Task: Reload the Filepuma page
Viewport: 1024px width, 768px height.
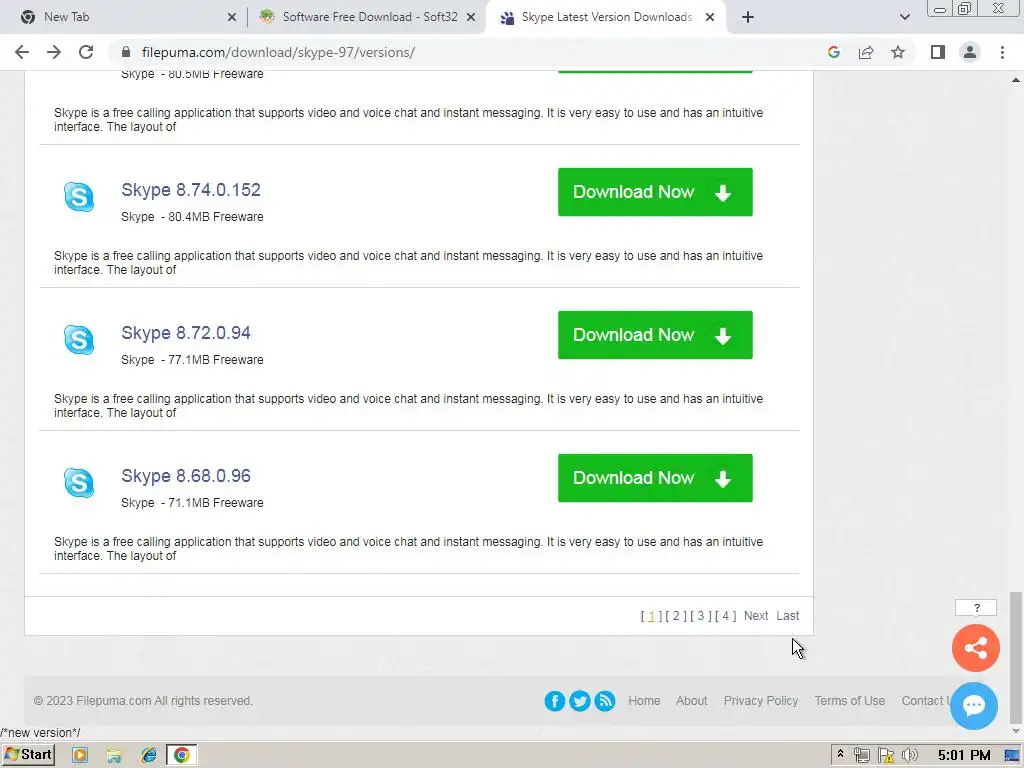Action: [86, 52]
